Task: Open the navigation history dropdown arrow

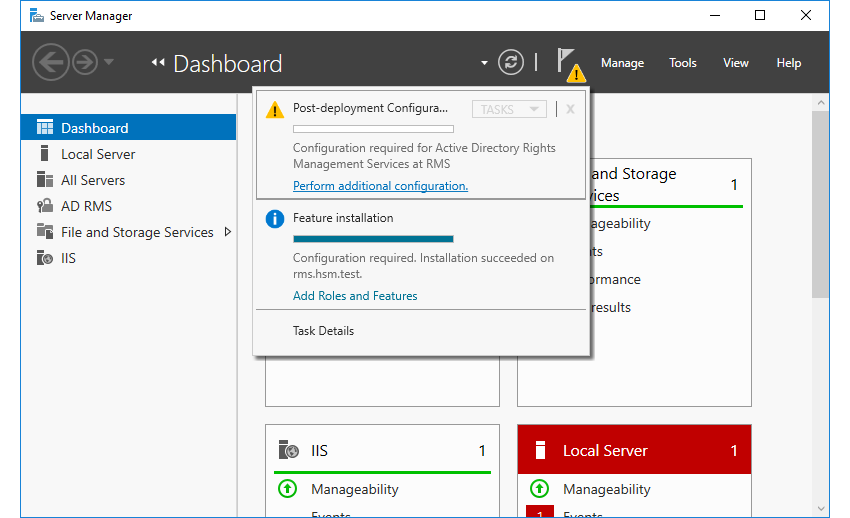Action: click(x=109, y=62)
